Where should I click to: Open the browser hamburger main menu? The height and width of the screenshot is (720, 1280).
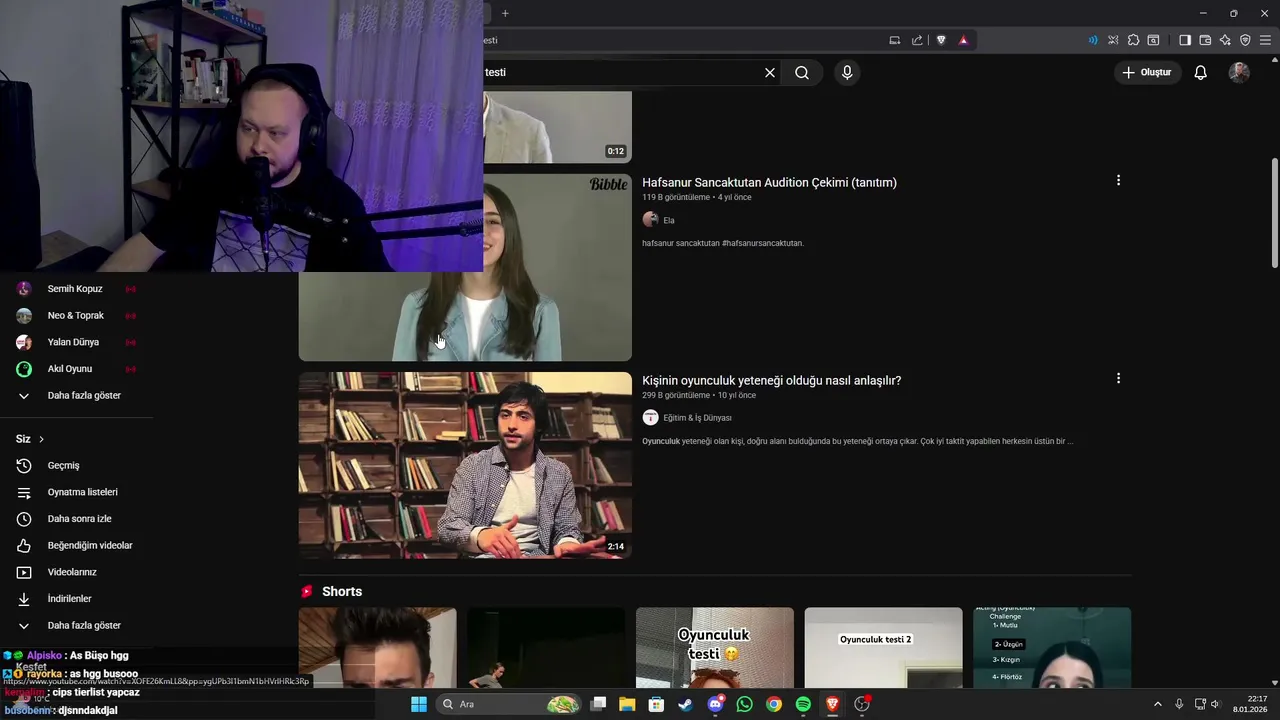point(1266,40)
